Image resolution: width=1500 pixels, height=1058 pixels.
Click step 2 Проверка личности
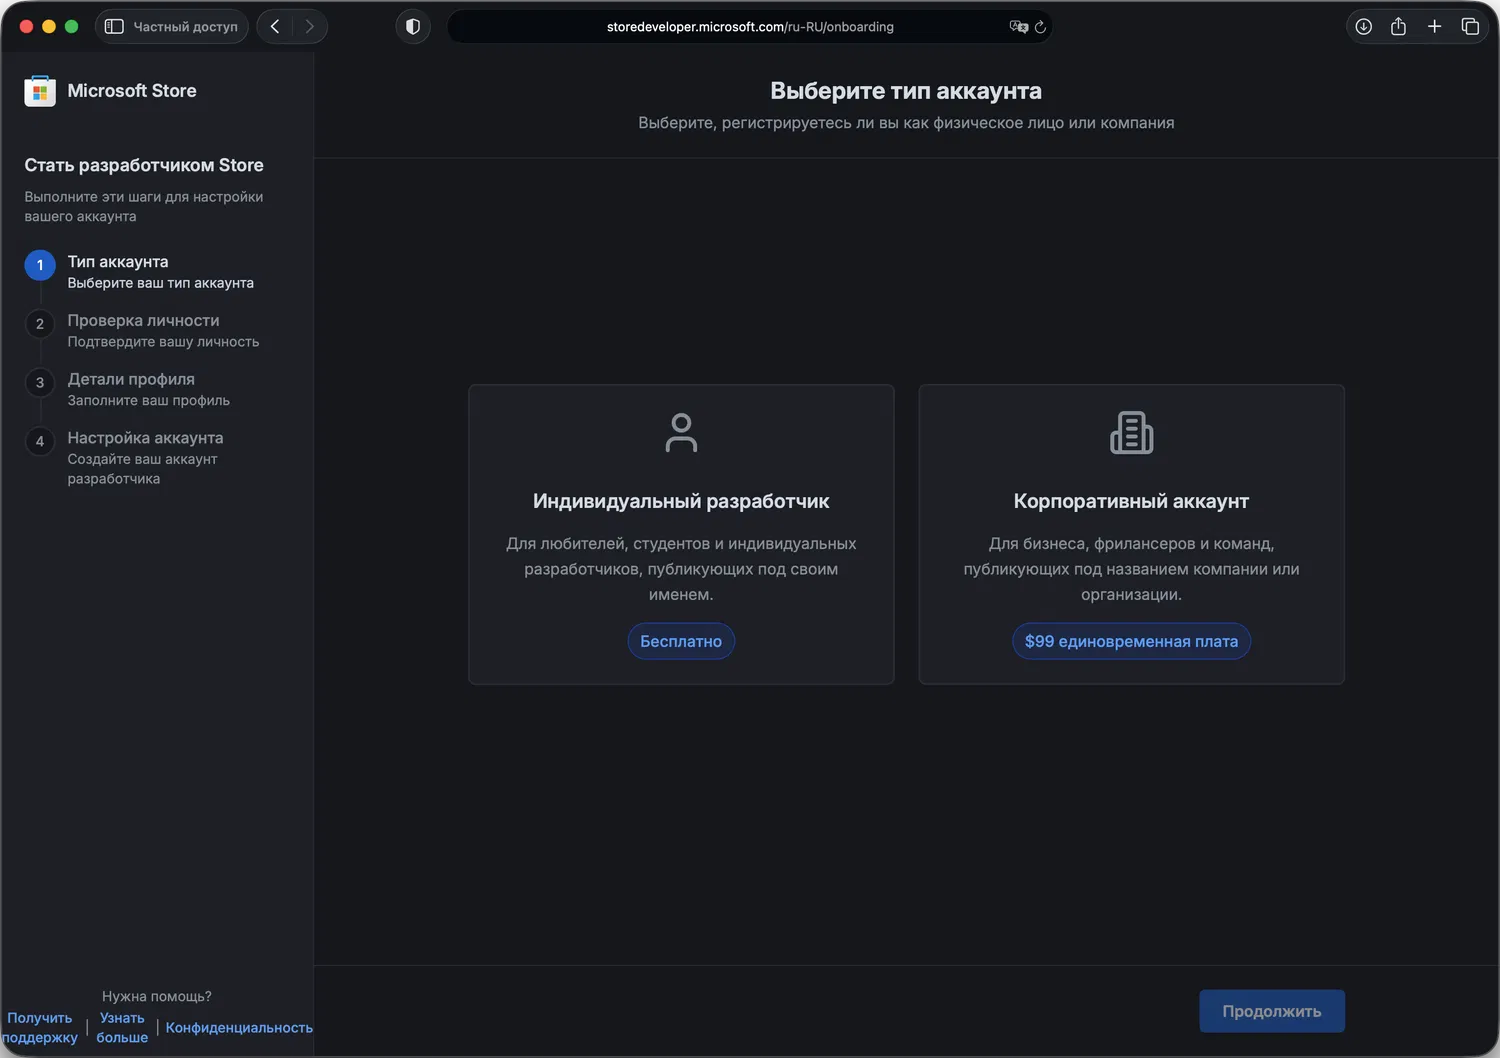143,321
